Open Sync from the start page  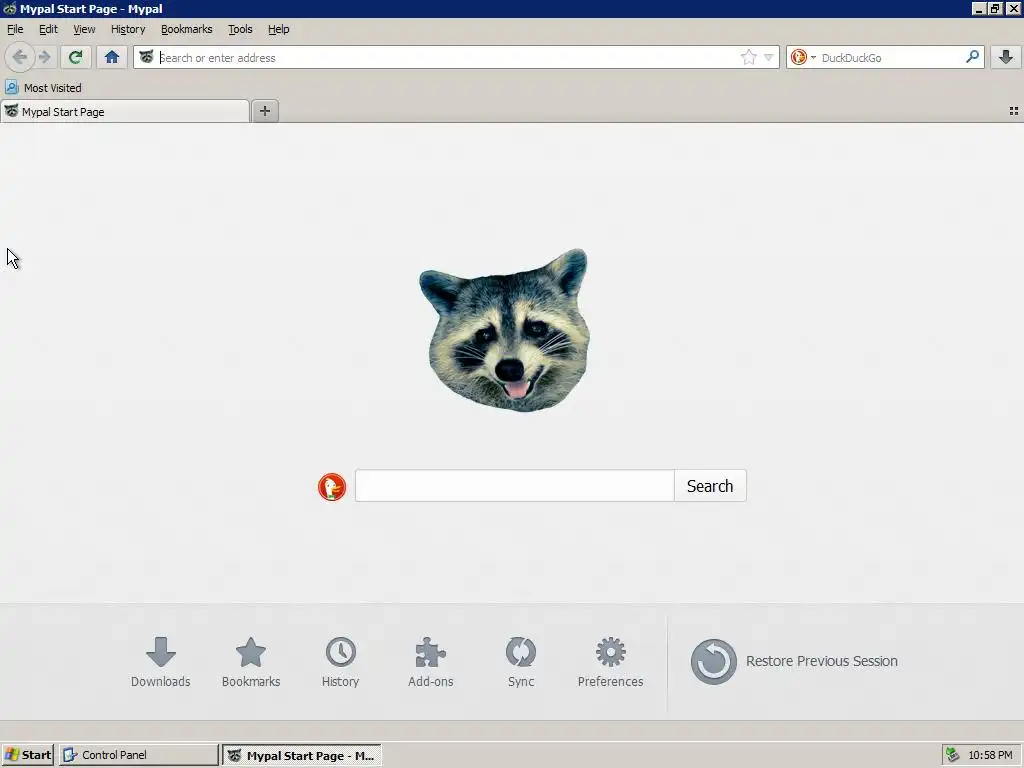click(x=520, y=662)
